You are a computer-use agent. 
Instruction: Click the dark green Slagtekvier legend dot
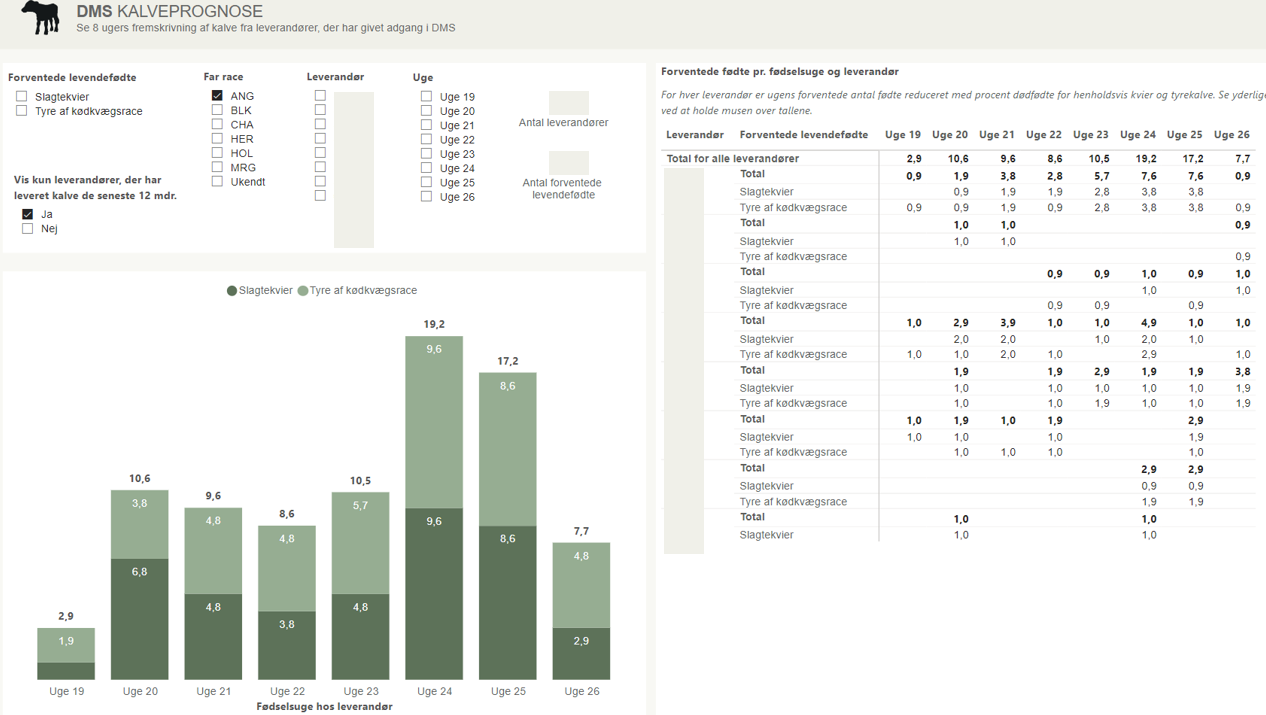coord(232,291)
